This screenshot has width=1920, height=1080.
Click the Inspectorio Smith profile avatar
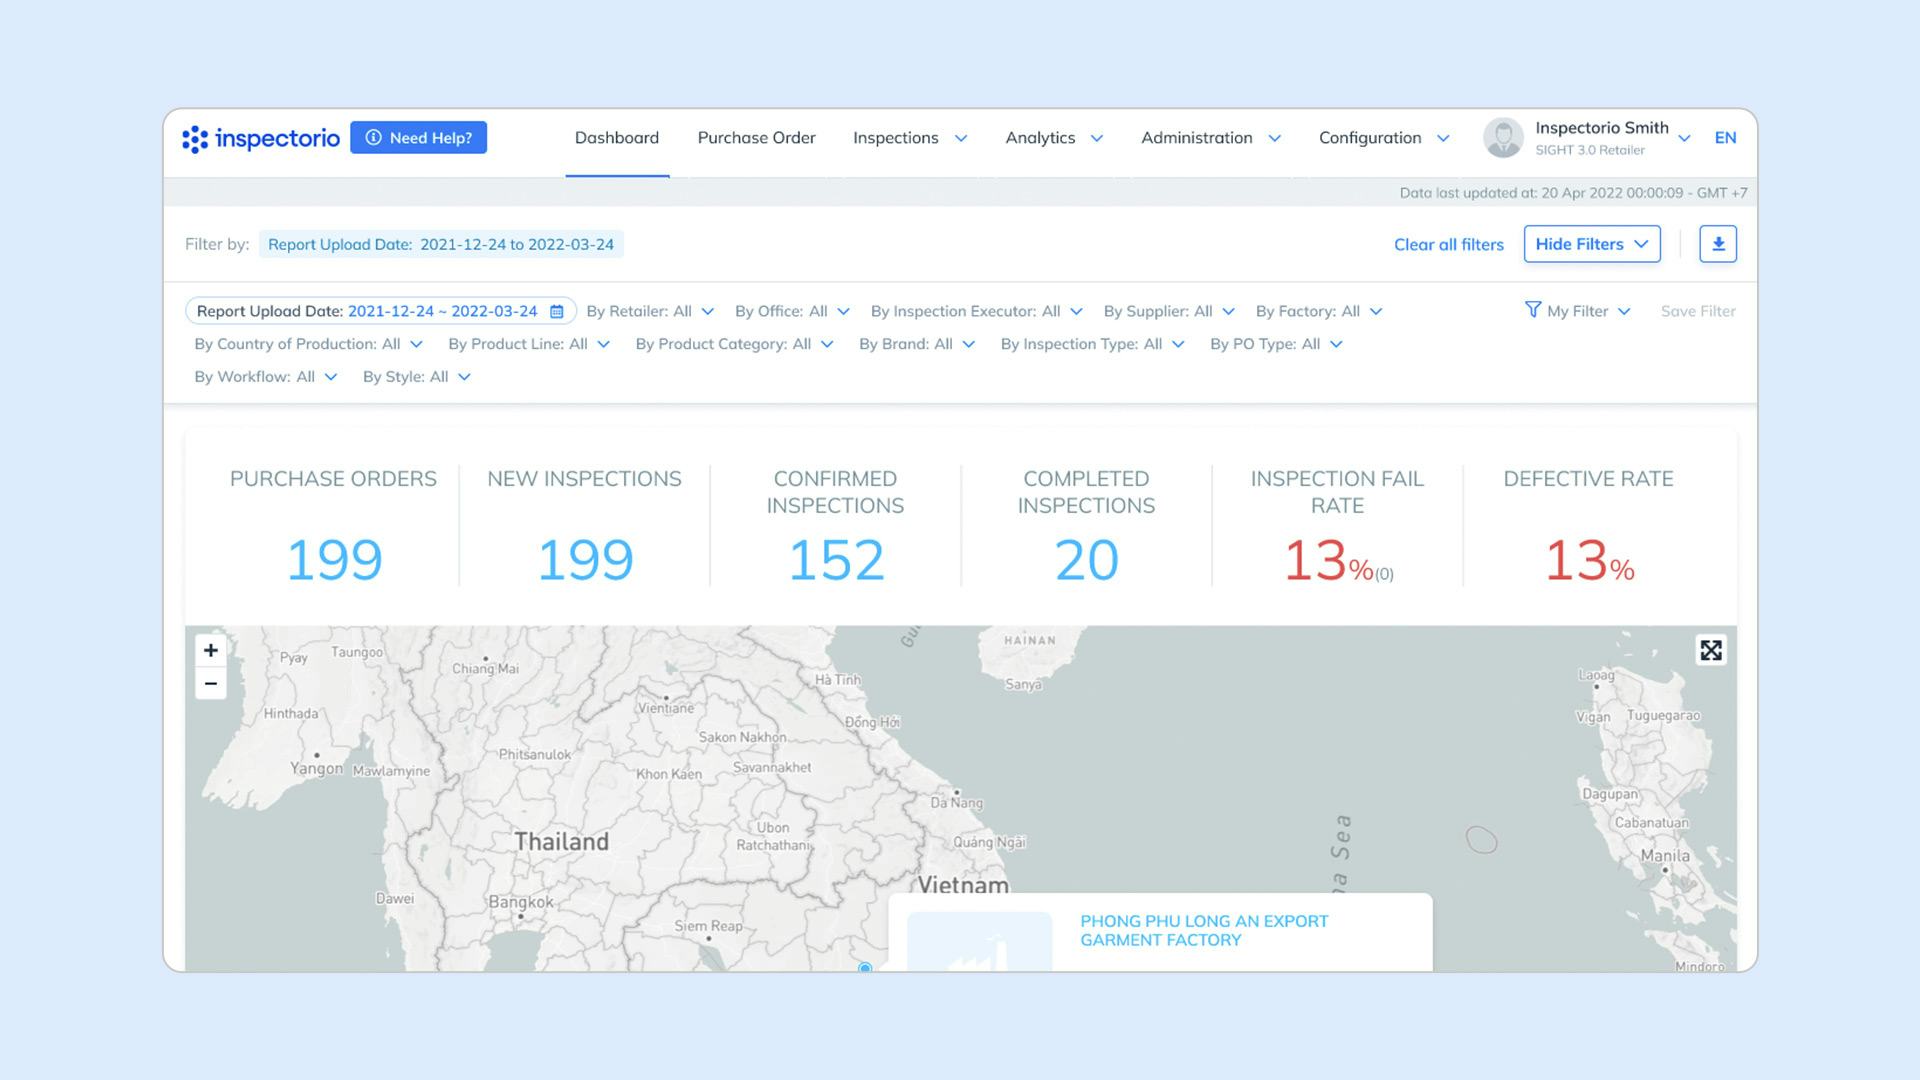tap(1502, 137)
